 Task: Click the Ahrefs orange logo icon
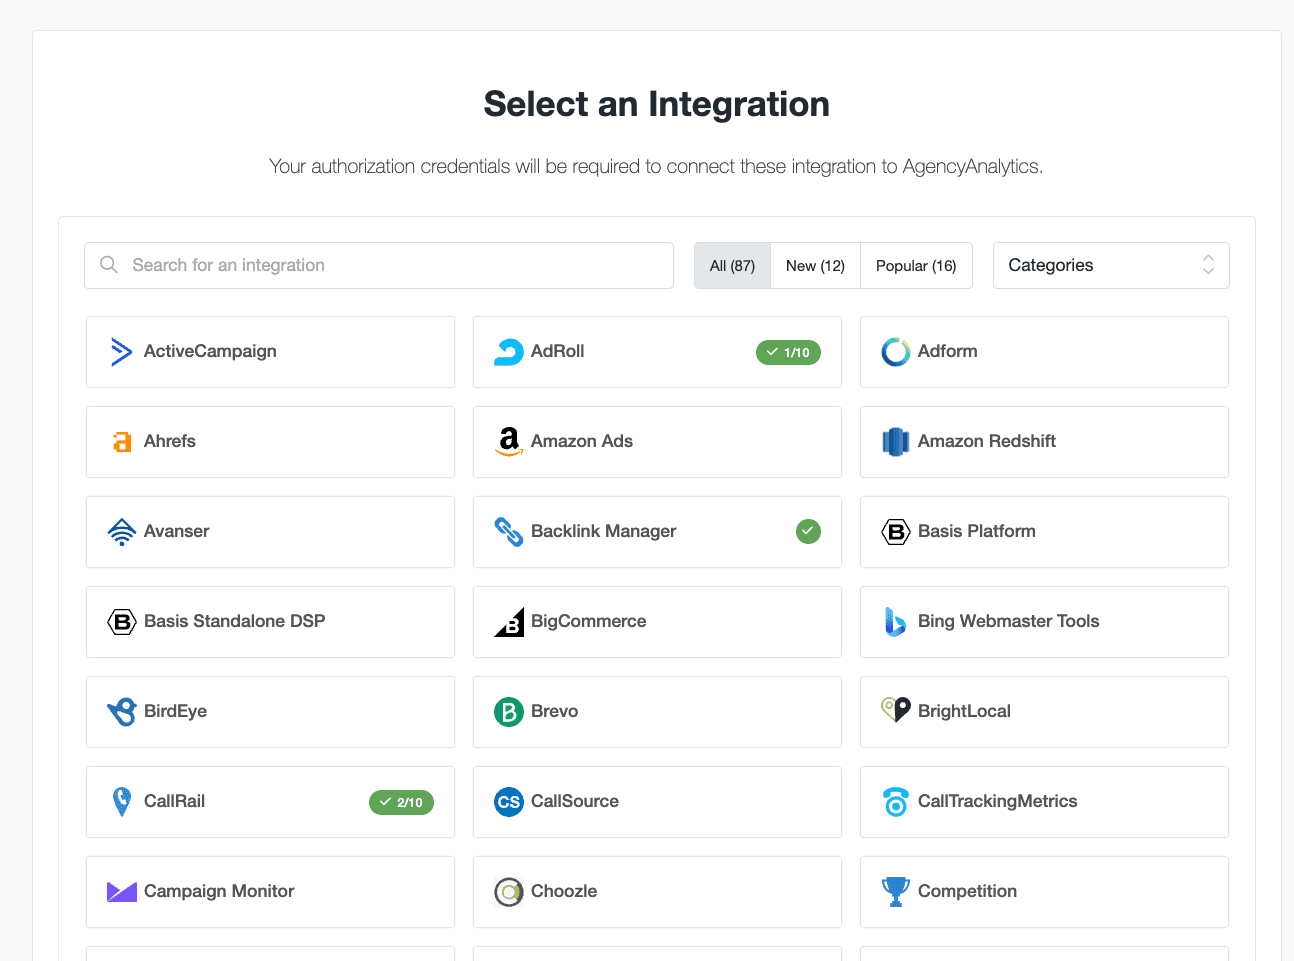(x=122, y=442)
